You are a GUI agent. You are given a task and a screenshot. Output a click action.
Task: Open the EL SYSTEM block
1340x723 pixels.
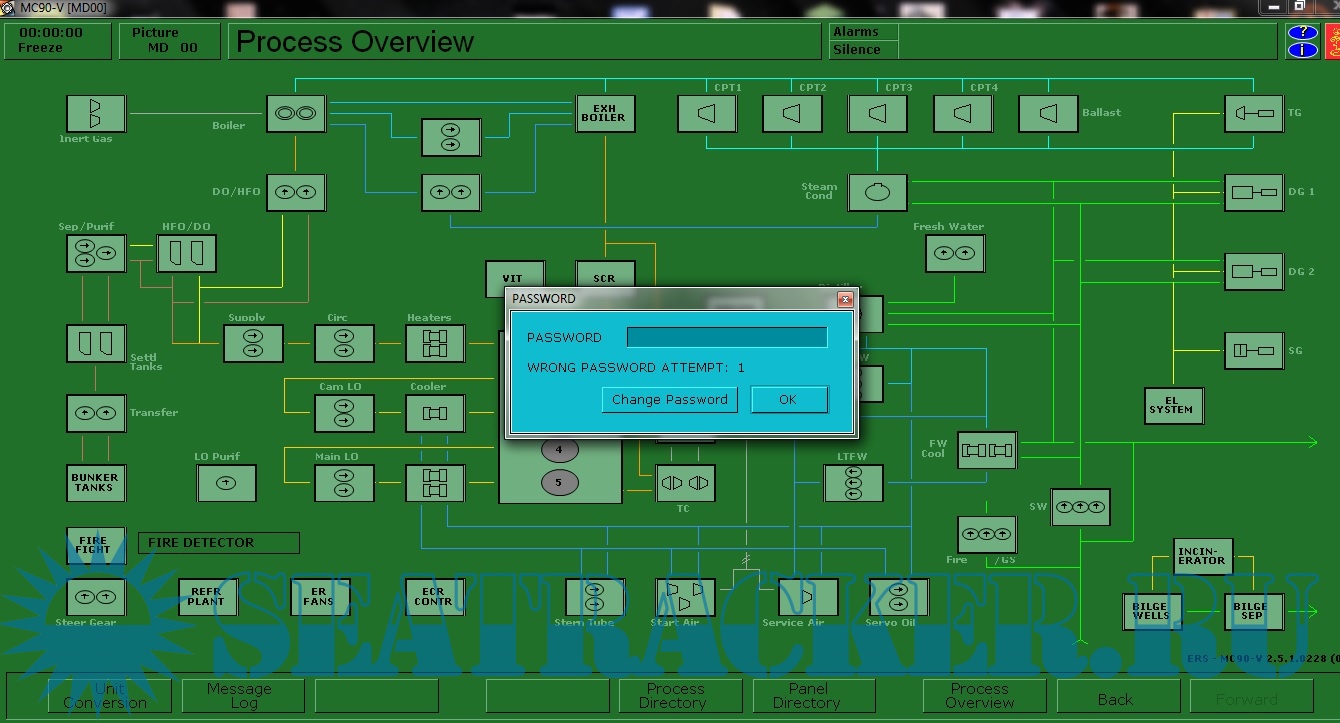1174,406
